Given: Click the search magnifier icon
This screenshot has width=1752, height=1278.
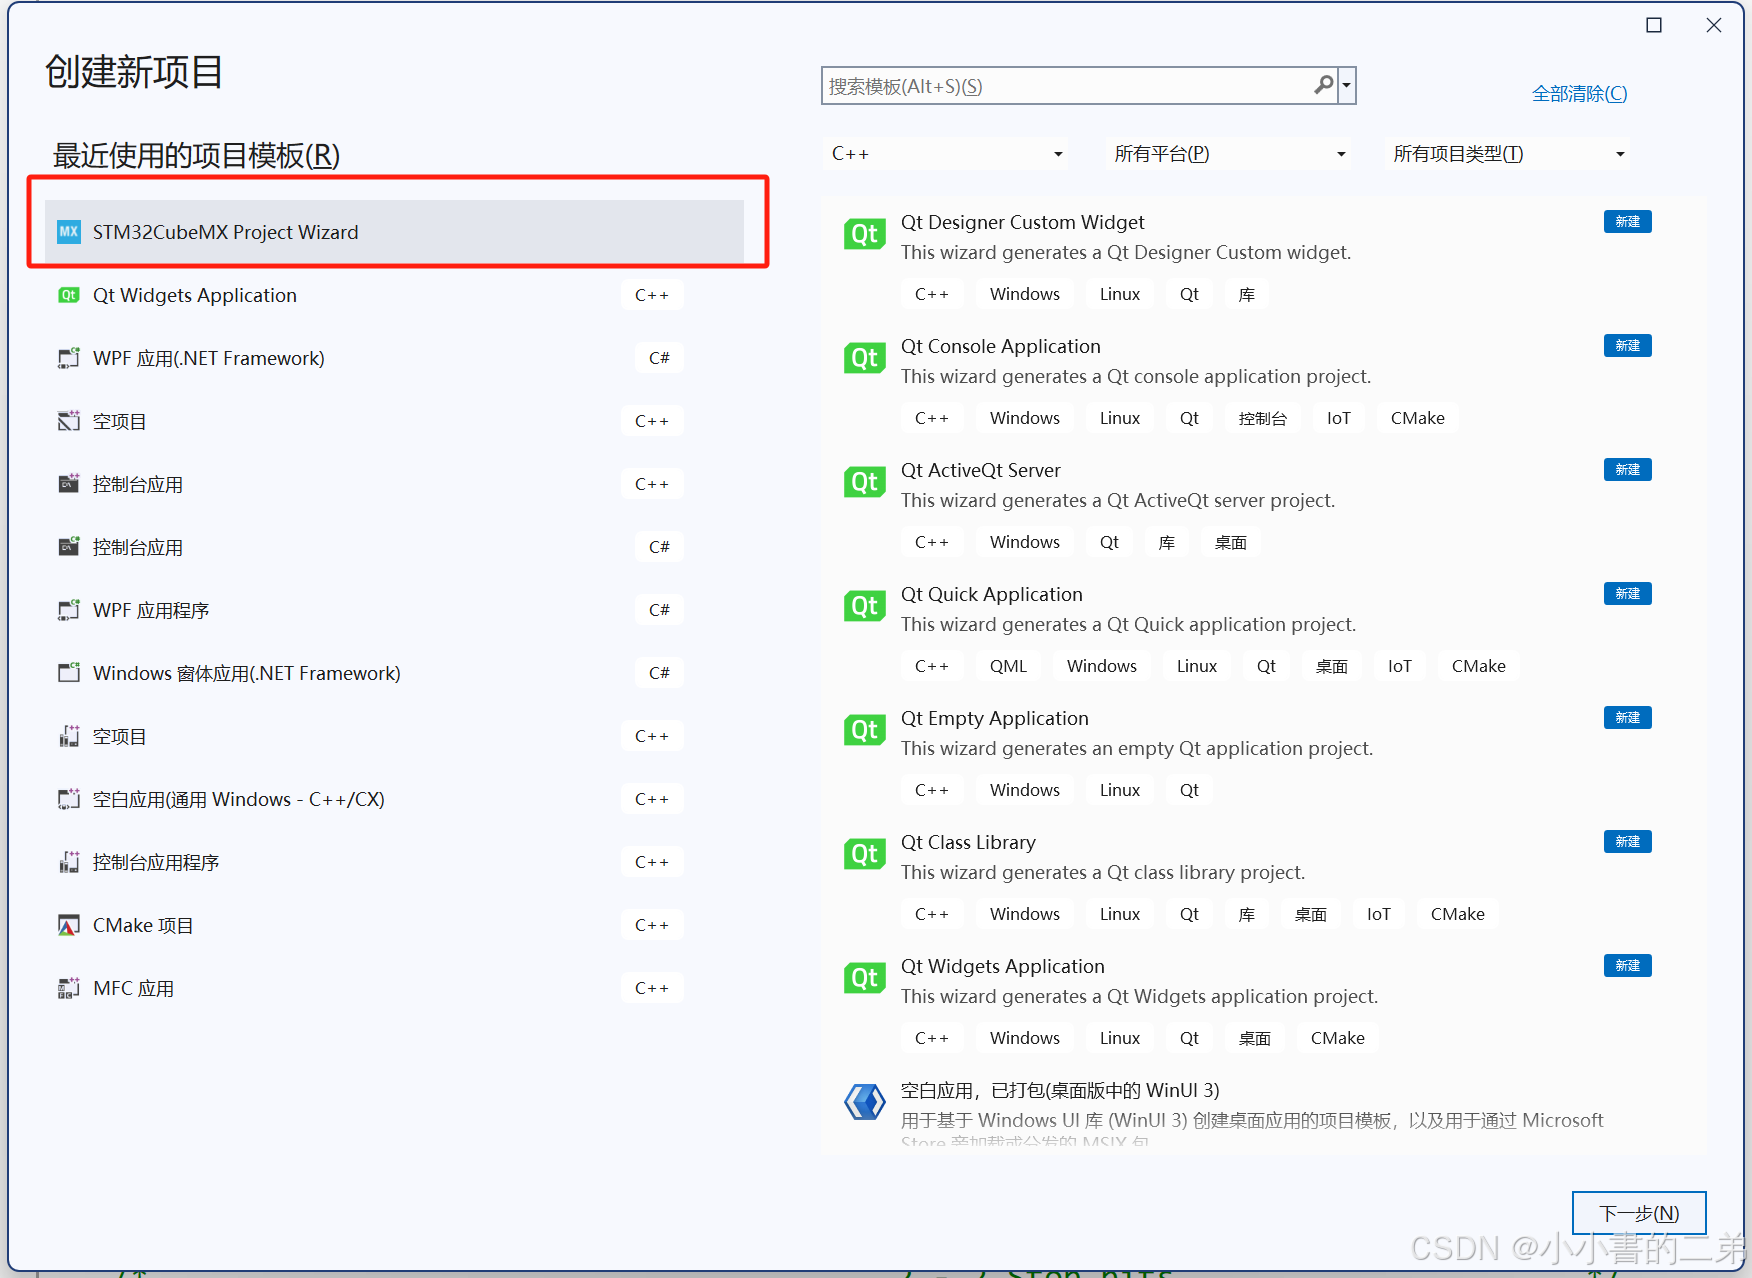Looking at the screenshot, I should (1322, 85).
